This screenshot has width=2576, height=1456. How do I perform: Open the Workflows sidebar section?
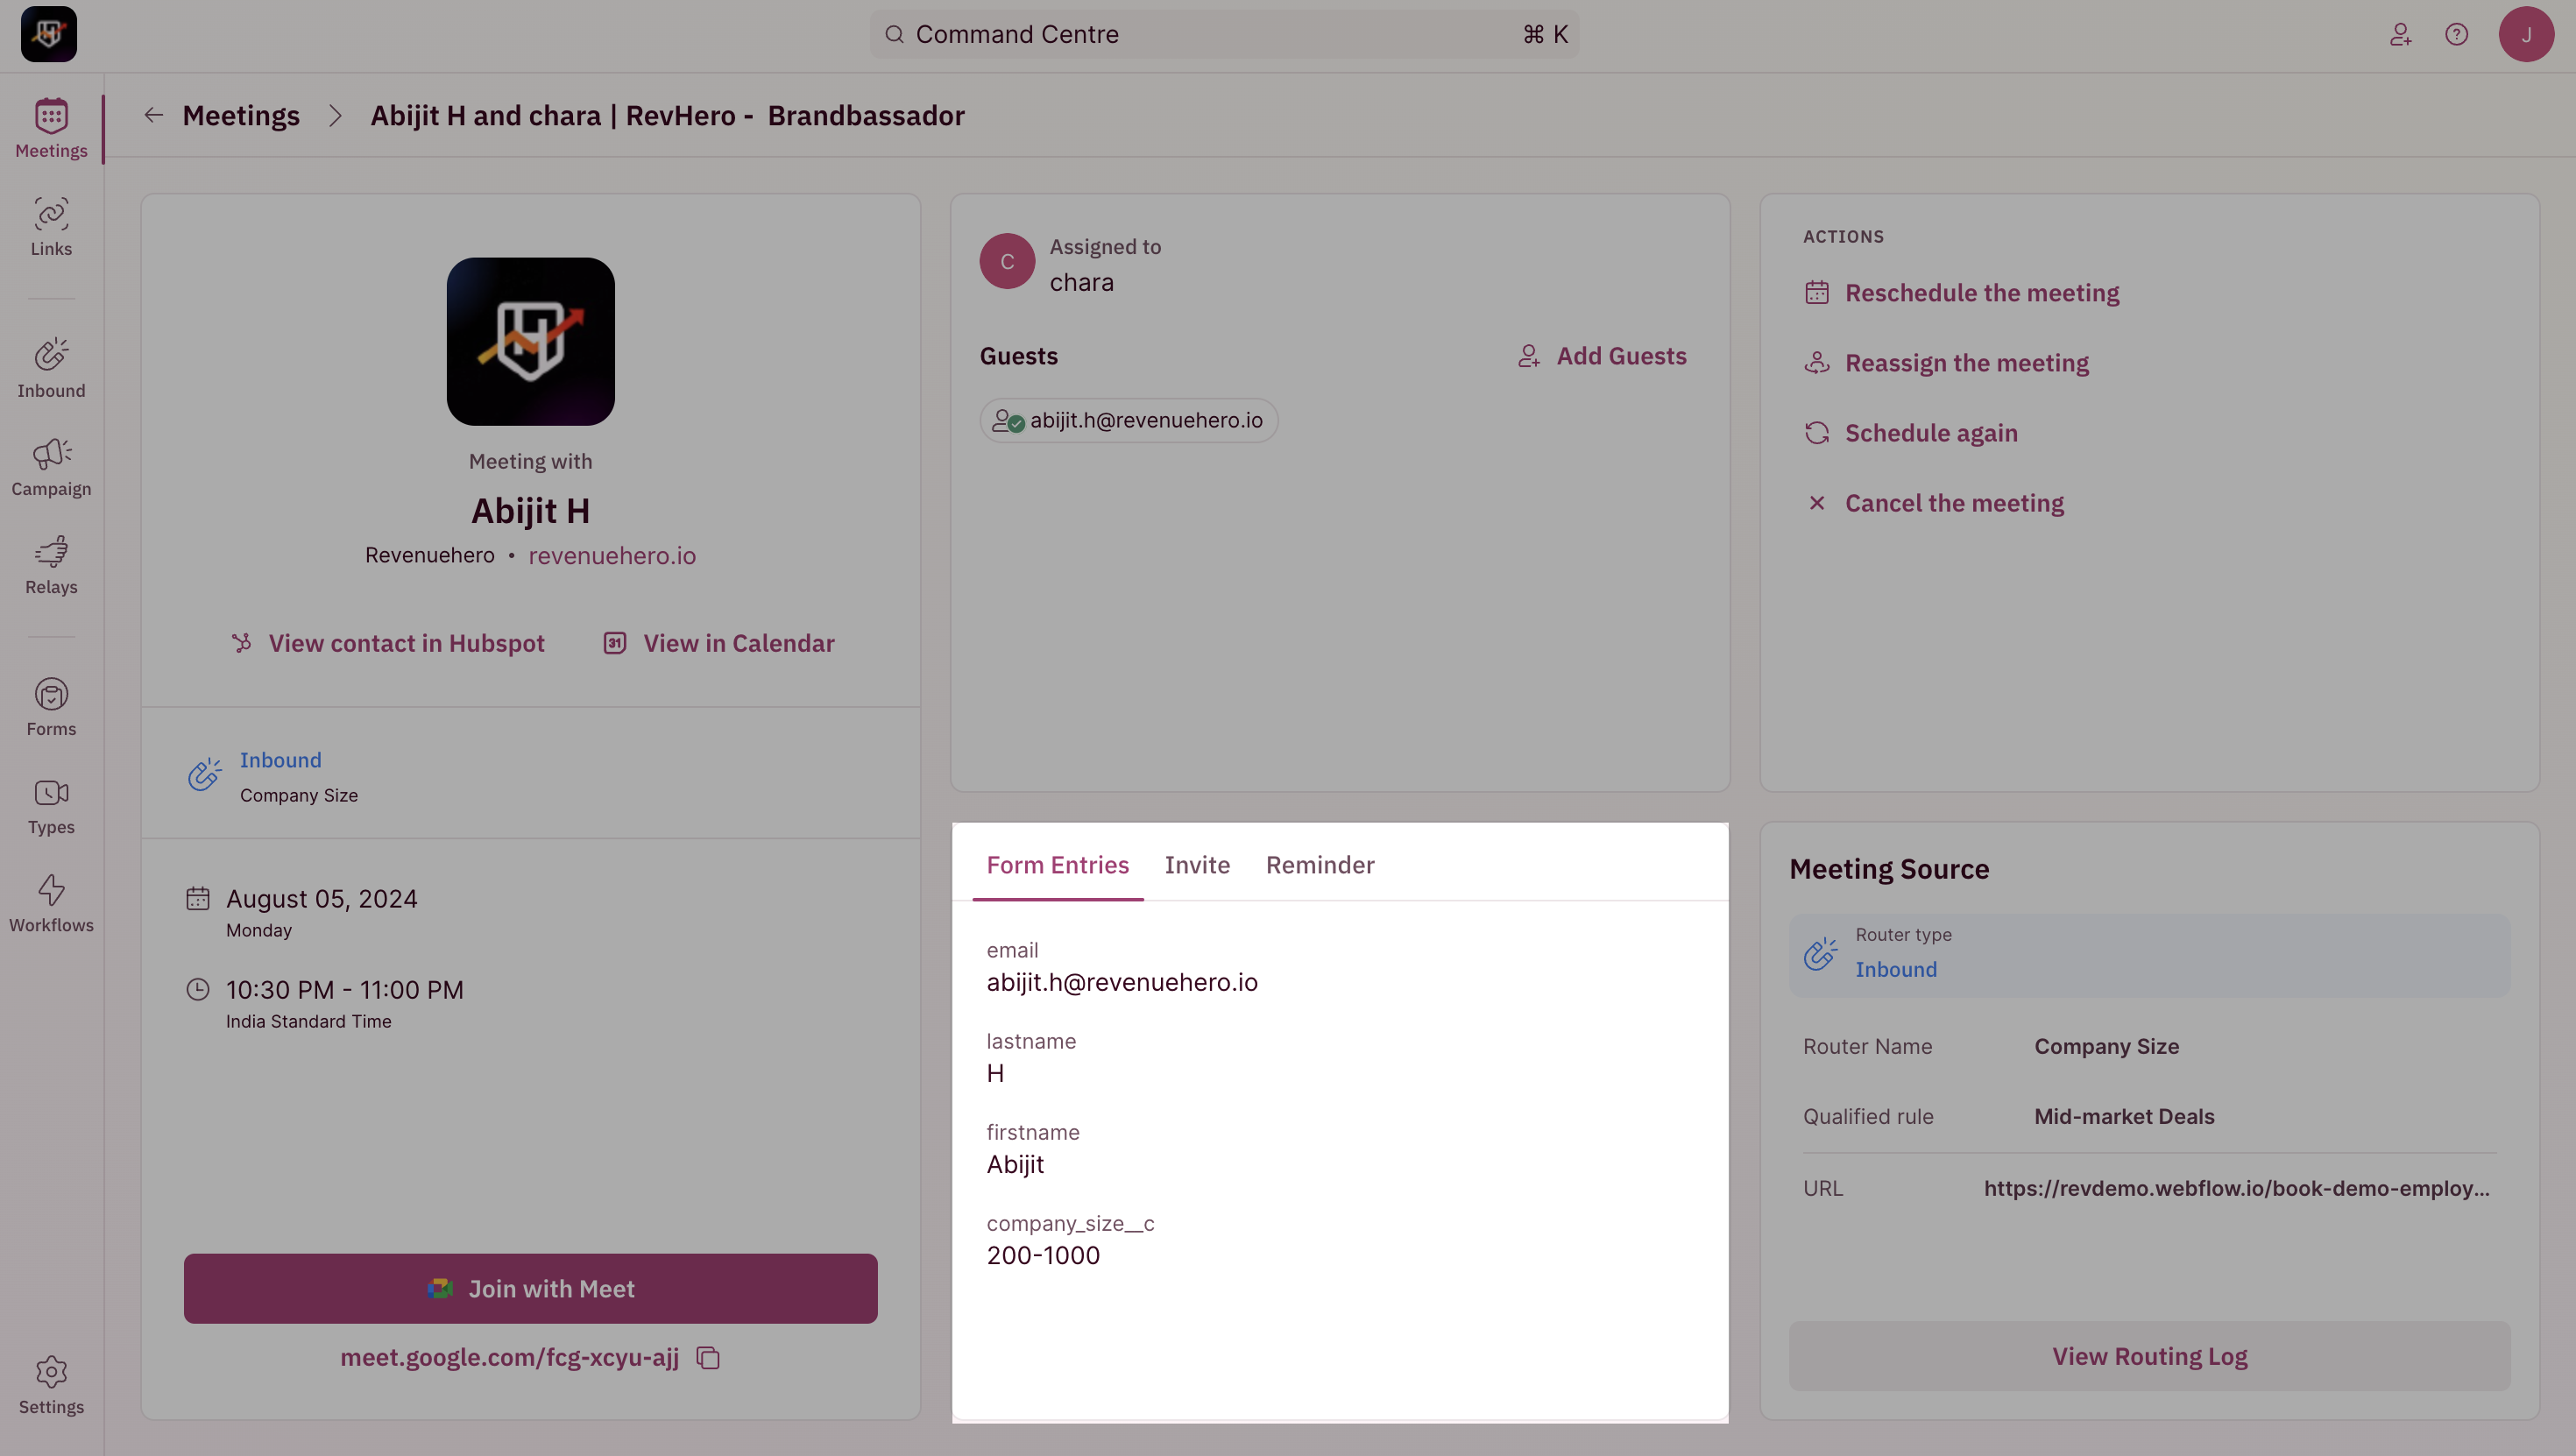(x=51, y=903)
